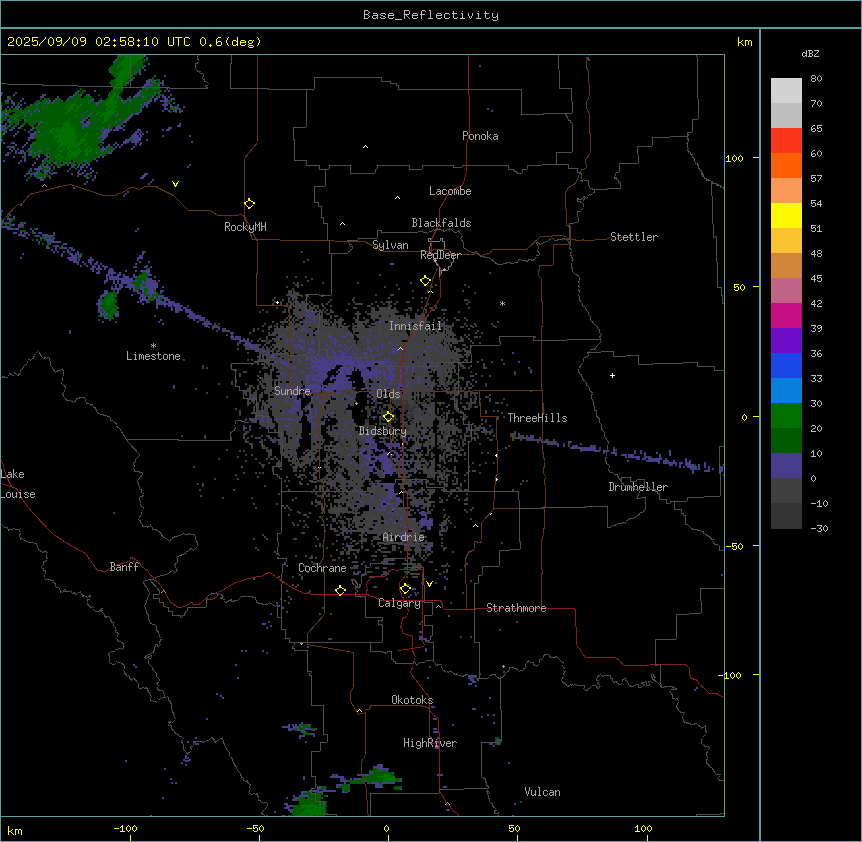
Task: Click the yellow V marker northwest of RockyMH
Action: pyautogui.click(x=175, y=184)
